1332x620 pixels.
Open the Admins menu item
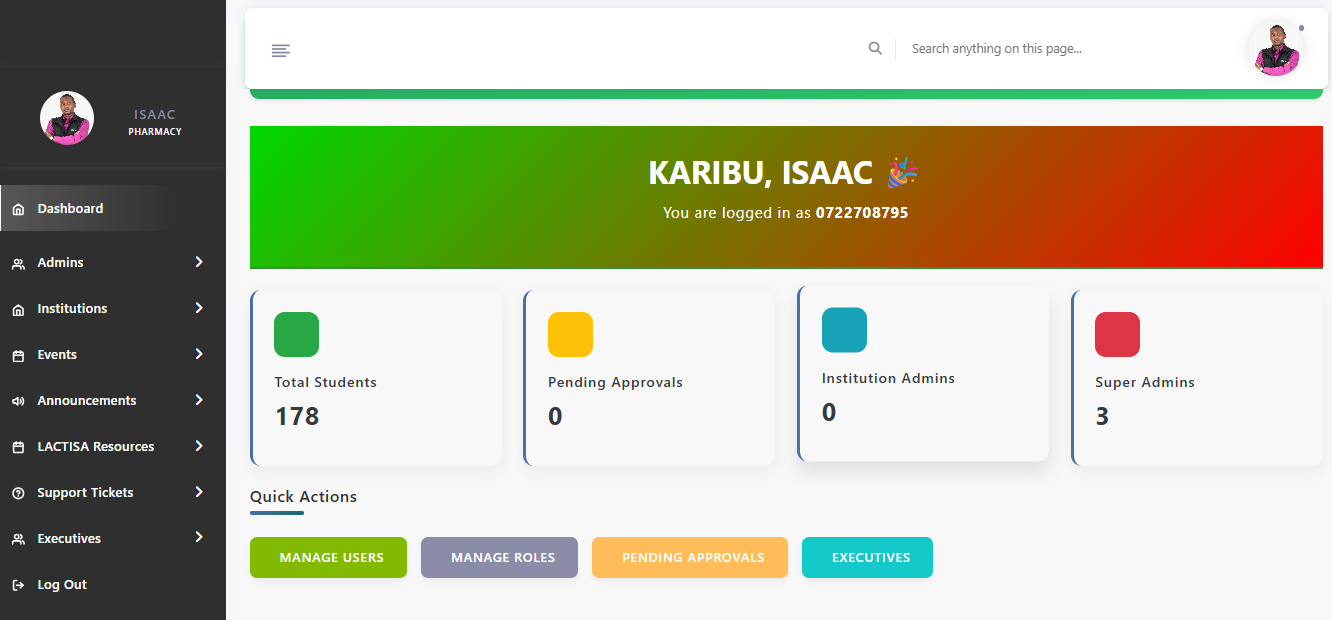pyautogui.click(x=113, y=262)
